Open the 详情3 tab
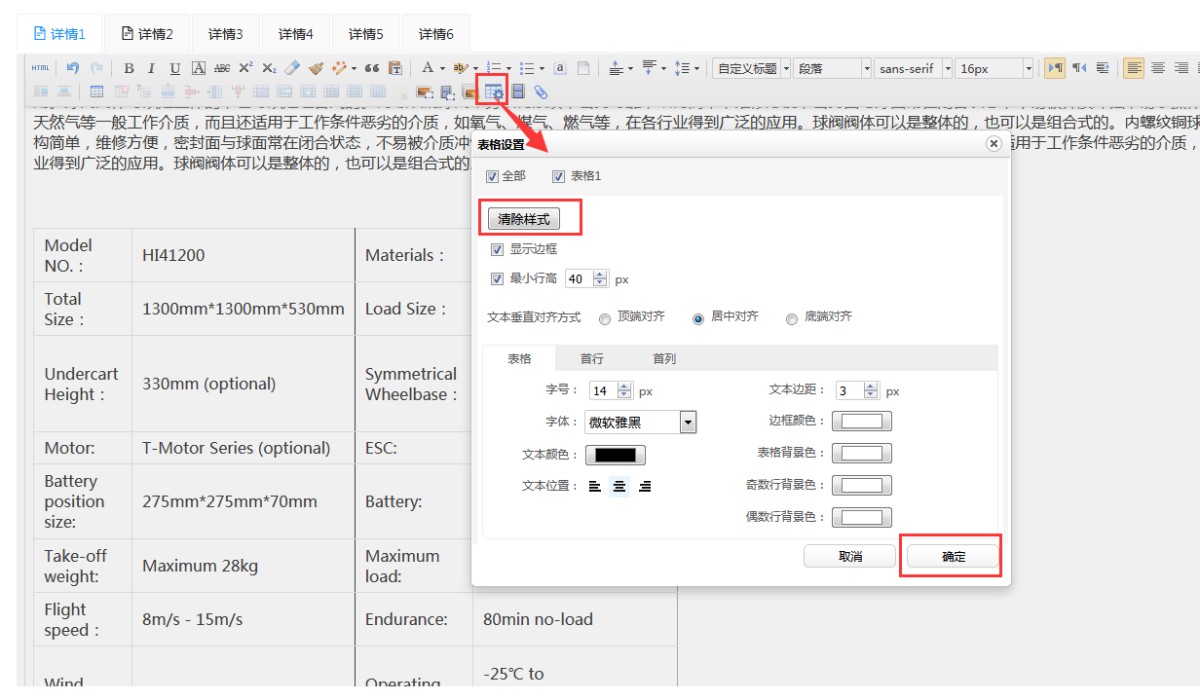This screenshot has width=1200, height=700. [225, 34]
